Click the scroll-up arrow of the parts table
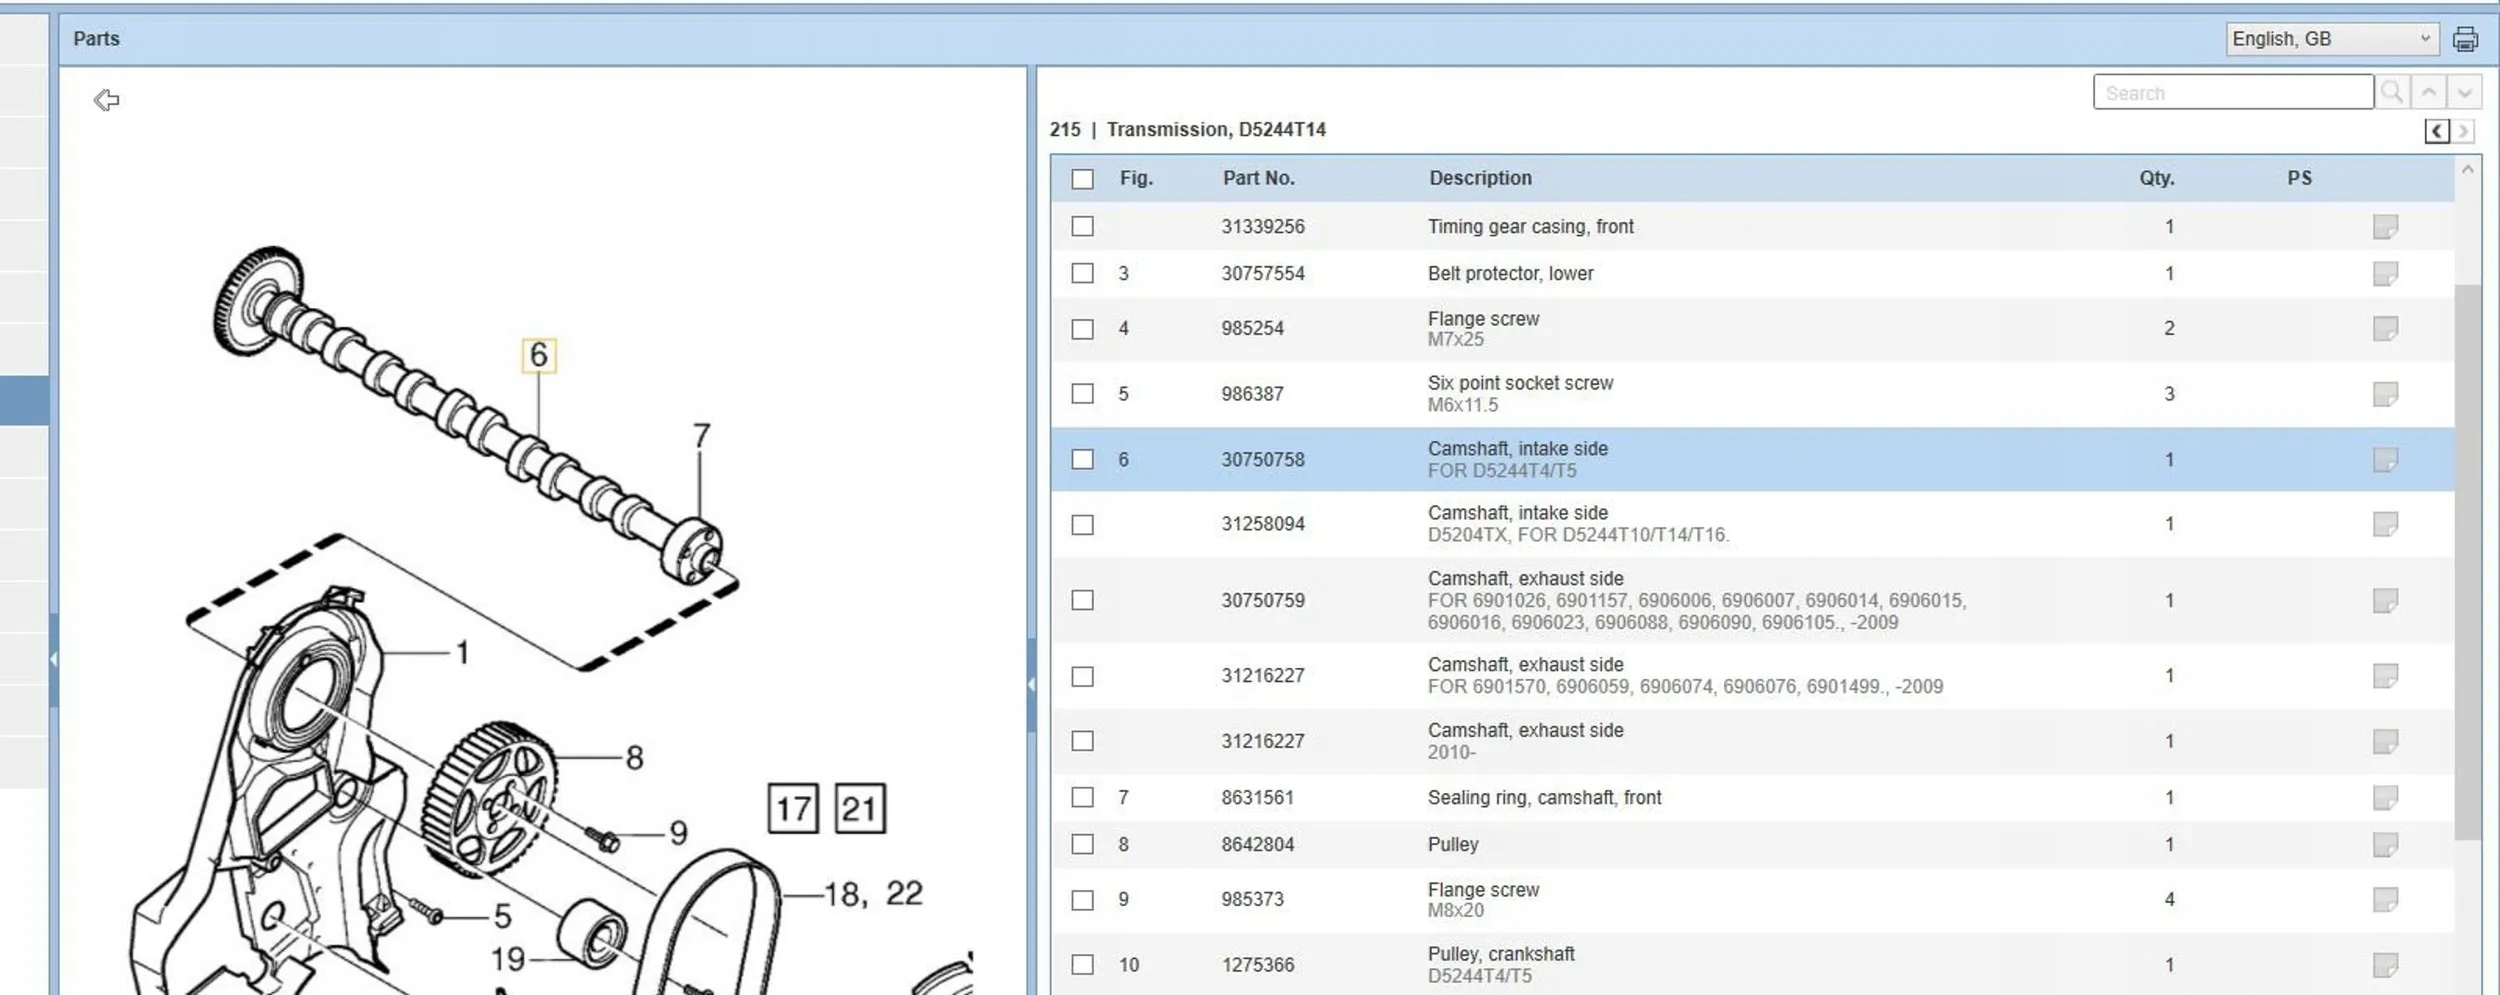This screenshot has width=2500, height=995. click(2467, 170)
